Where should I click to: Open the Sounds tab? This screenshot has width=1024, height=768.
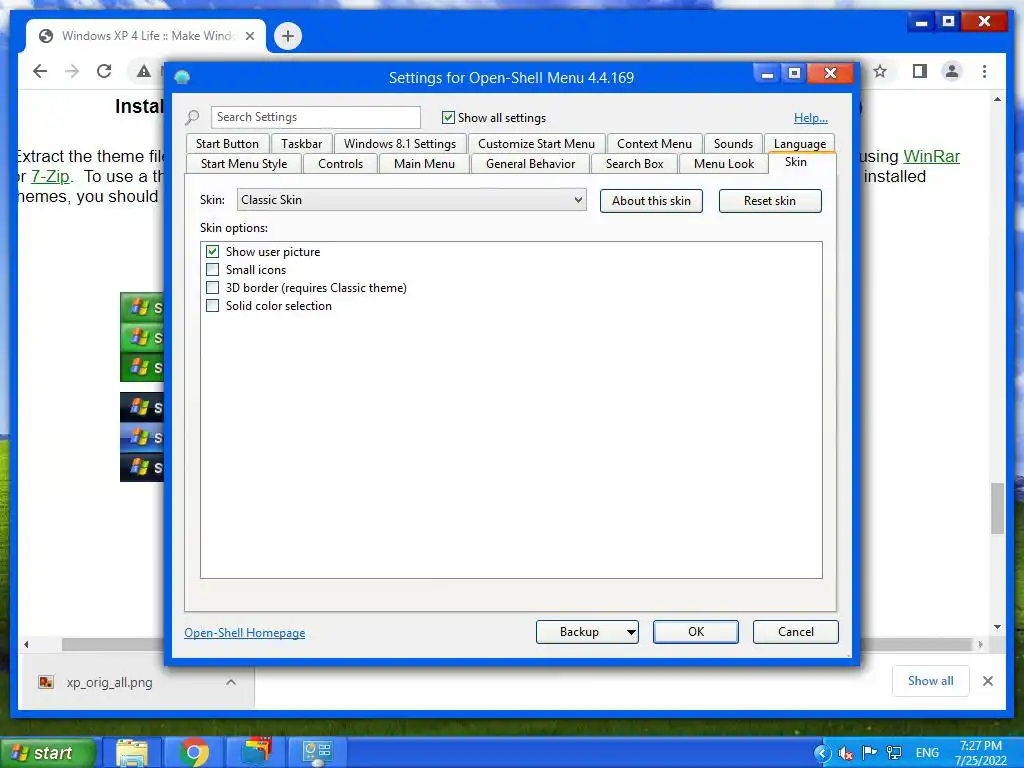(733, 144)
